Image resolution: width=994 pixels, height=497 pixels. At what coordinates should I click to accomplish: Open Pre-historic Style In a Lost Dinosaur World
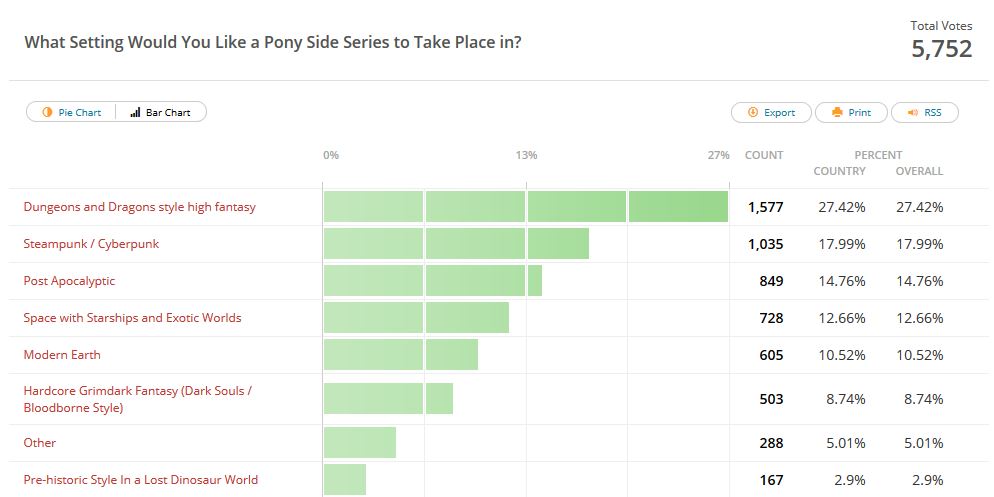pyautogui.click(x=141, y=480)
